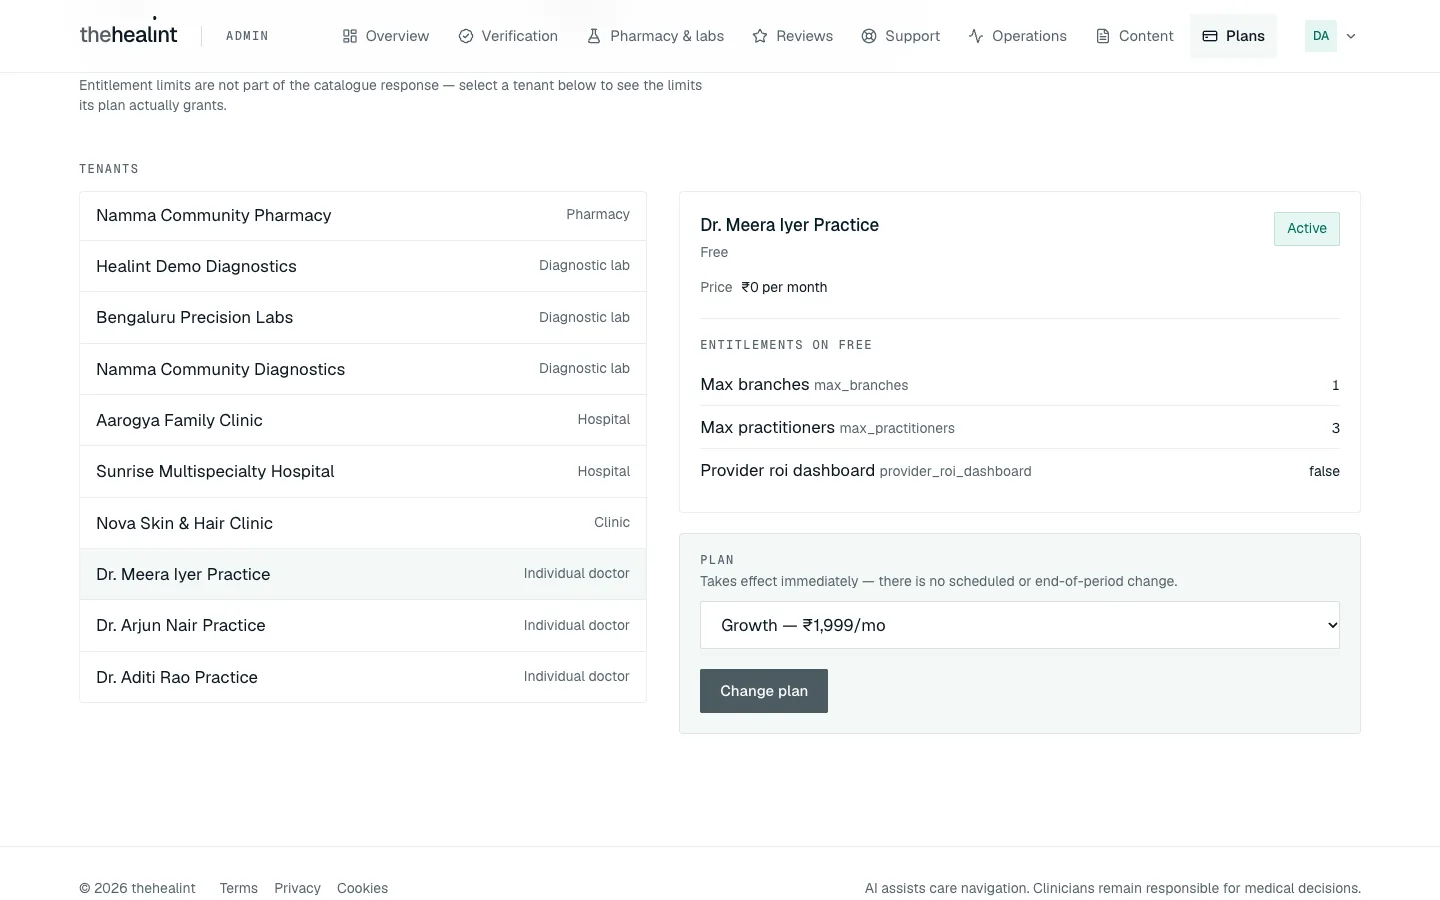The image size is (1440, 900).
Task: Select tenant Namma Community Diagnostics
Action: [363, 369]
